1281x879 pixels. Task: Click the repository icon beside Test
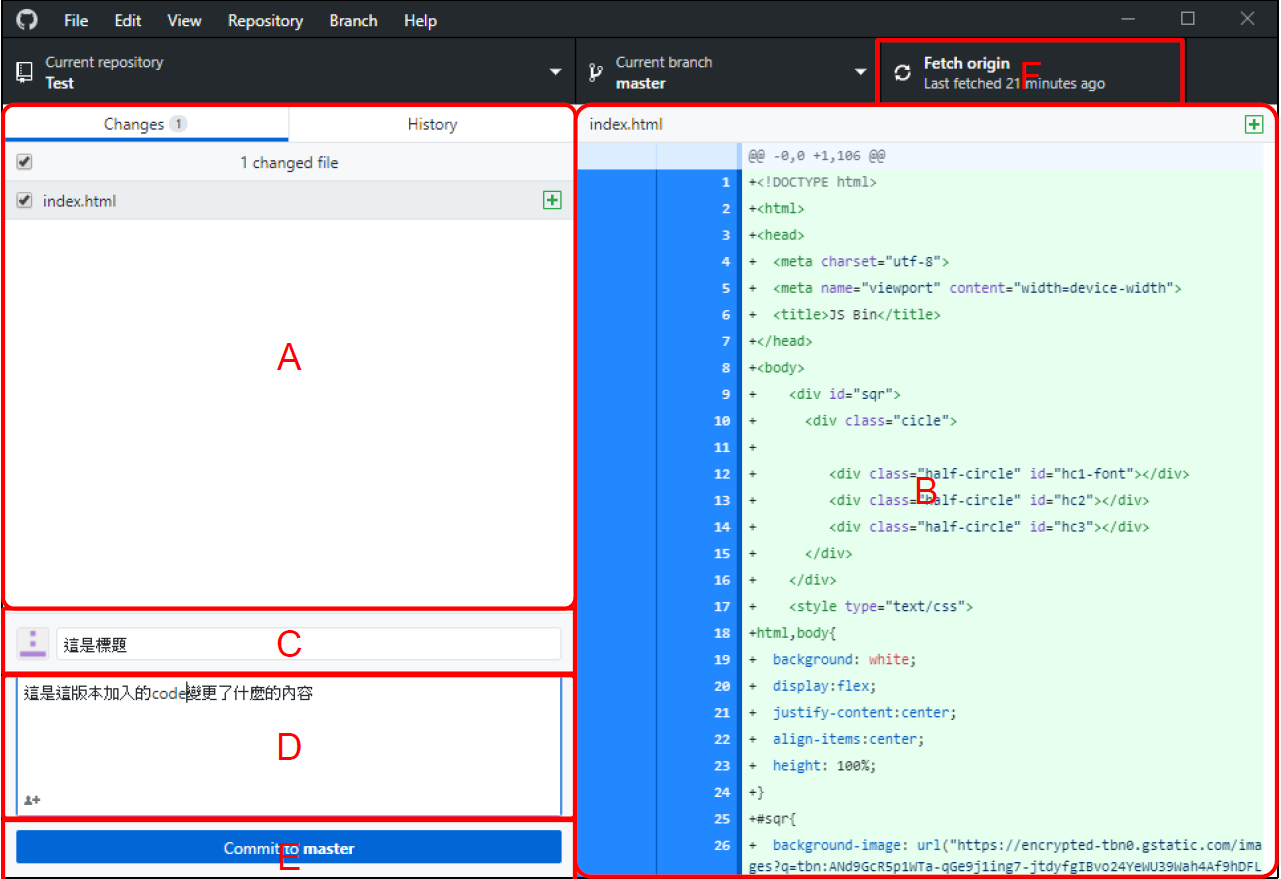(x=25, y=73)
